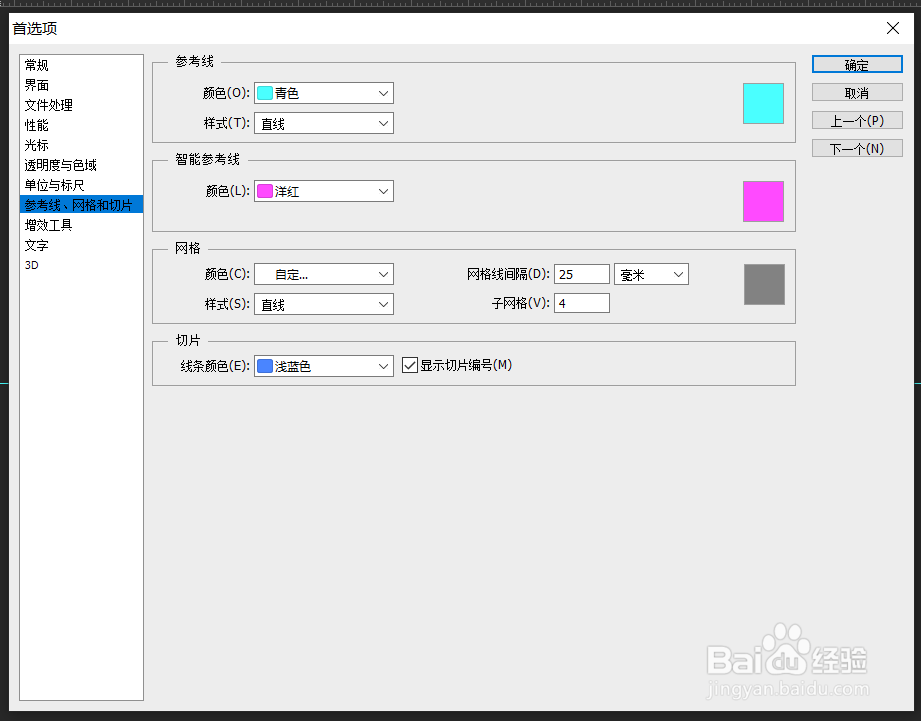Open the 常规 preferences category
921x721 pixels.
[x=81, y=65]
